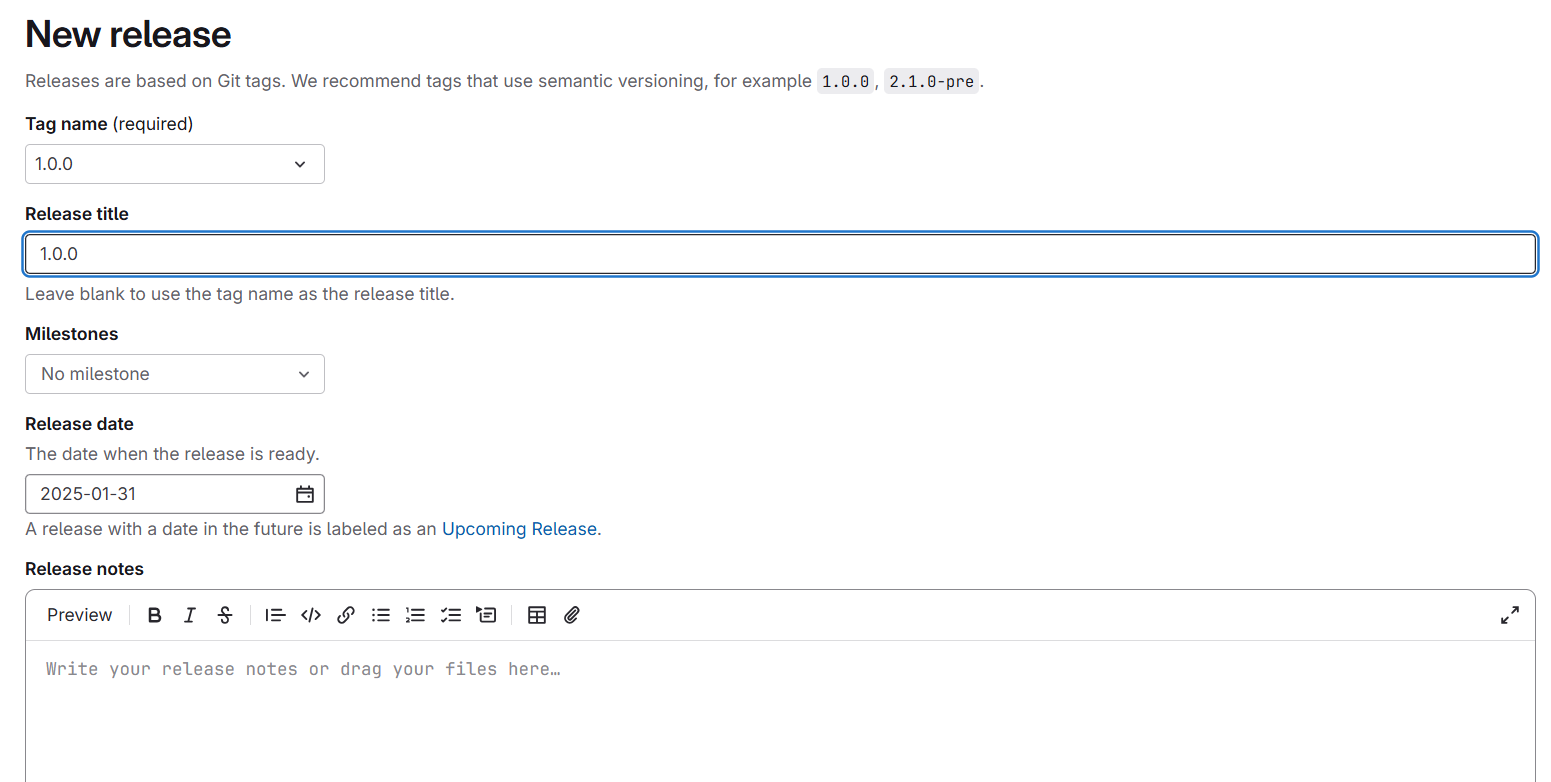Click 'The date when the release is ready.' text
1551x782 pixels.
click(x=172, y=454)
